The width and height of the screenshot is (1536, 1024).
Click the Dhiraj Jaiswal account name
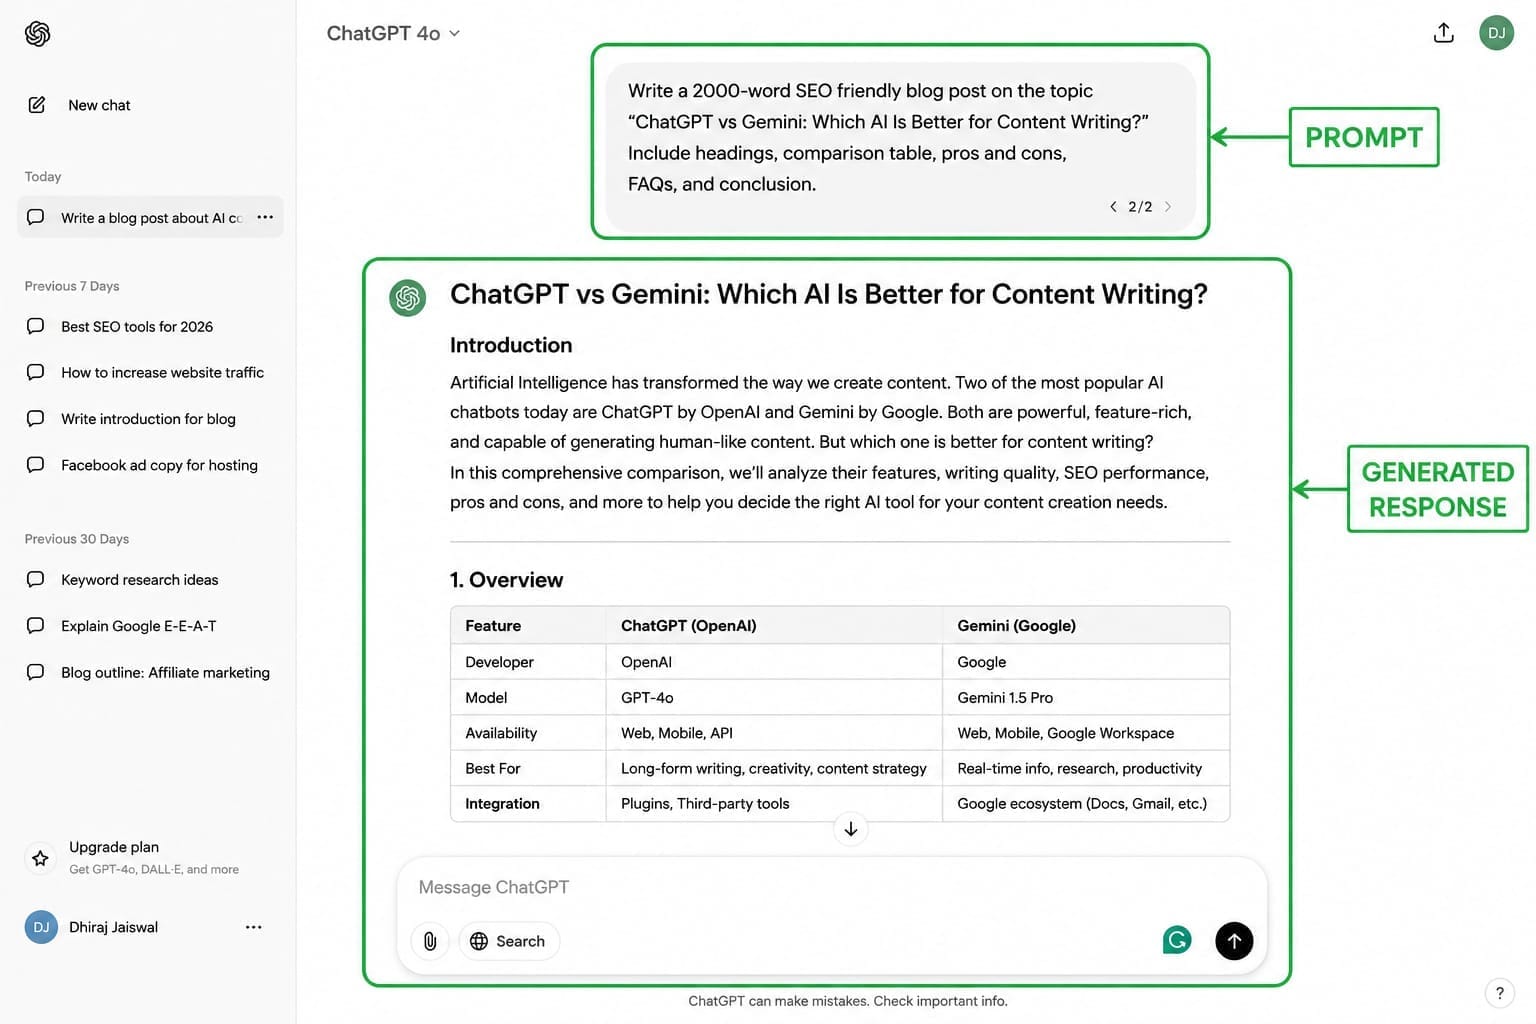113,927
